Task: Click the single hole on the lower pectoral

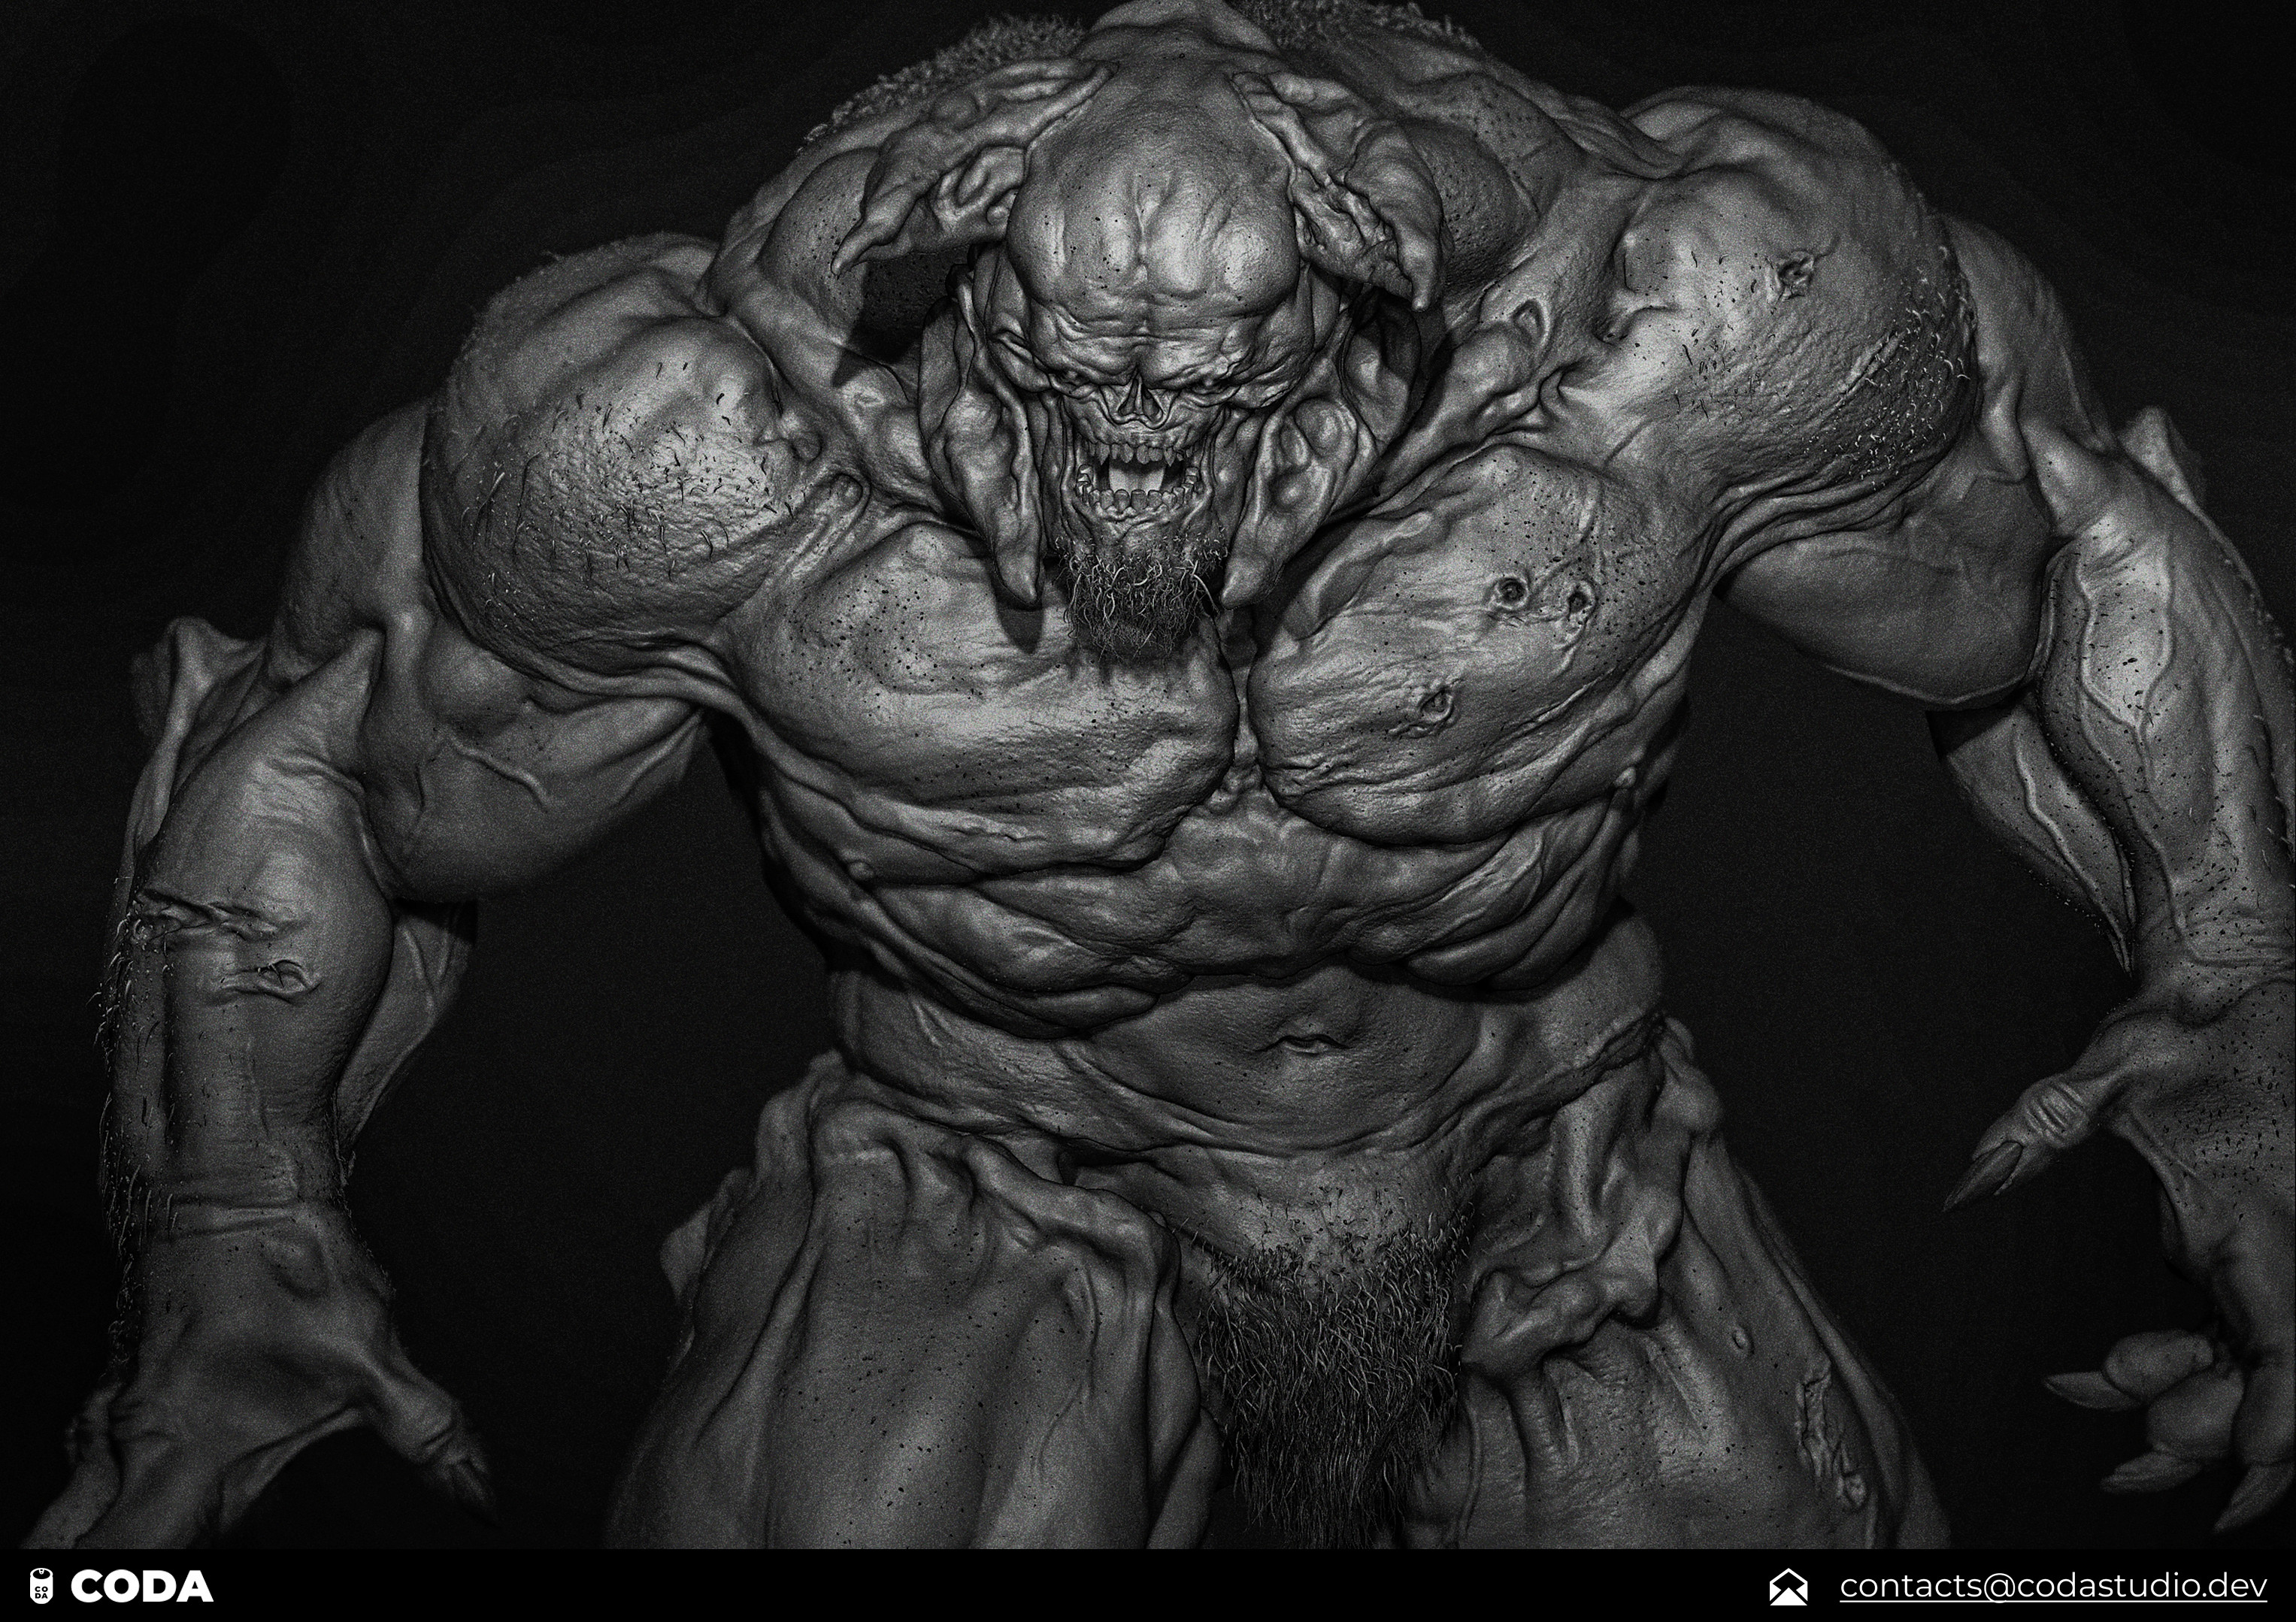Action: click(1437, 706)
